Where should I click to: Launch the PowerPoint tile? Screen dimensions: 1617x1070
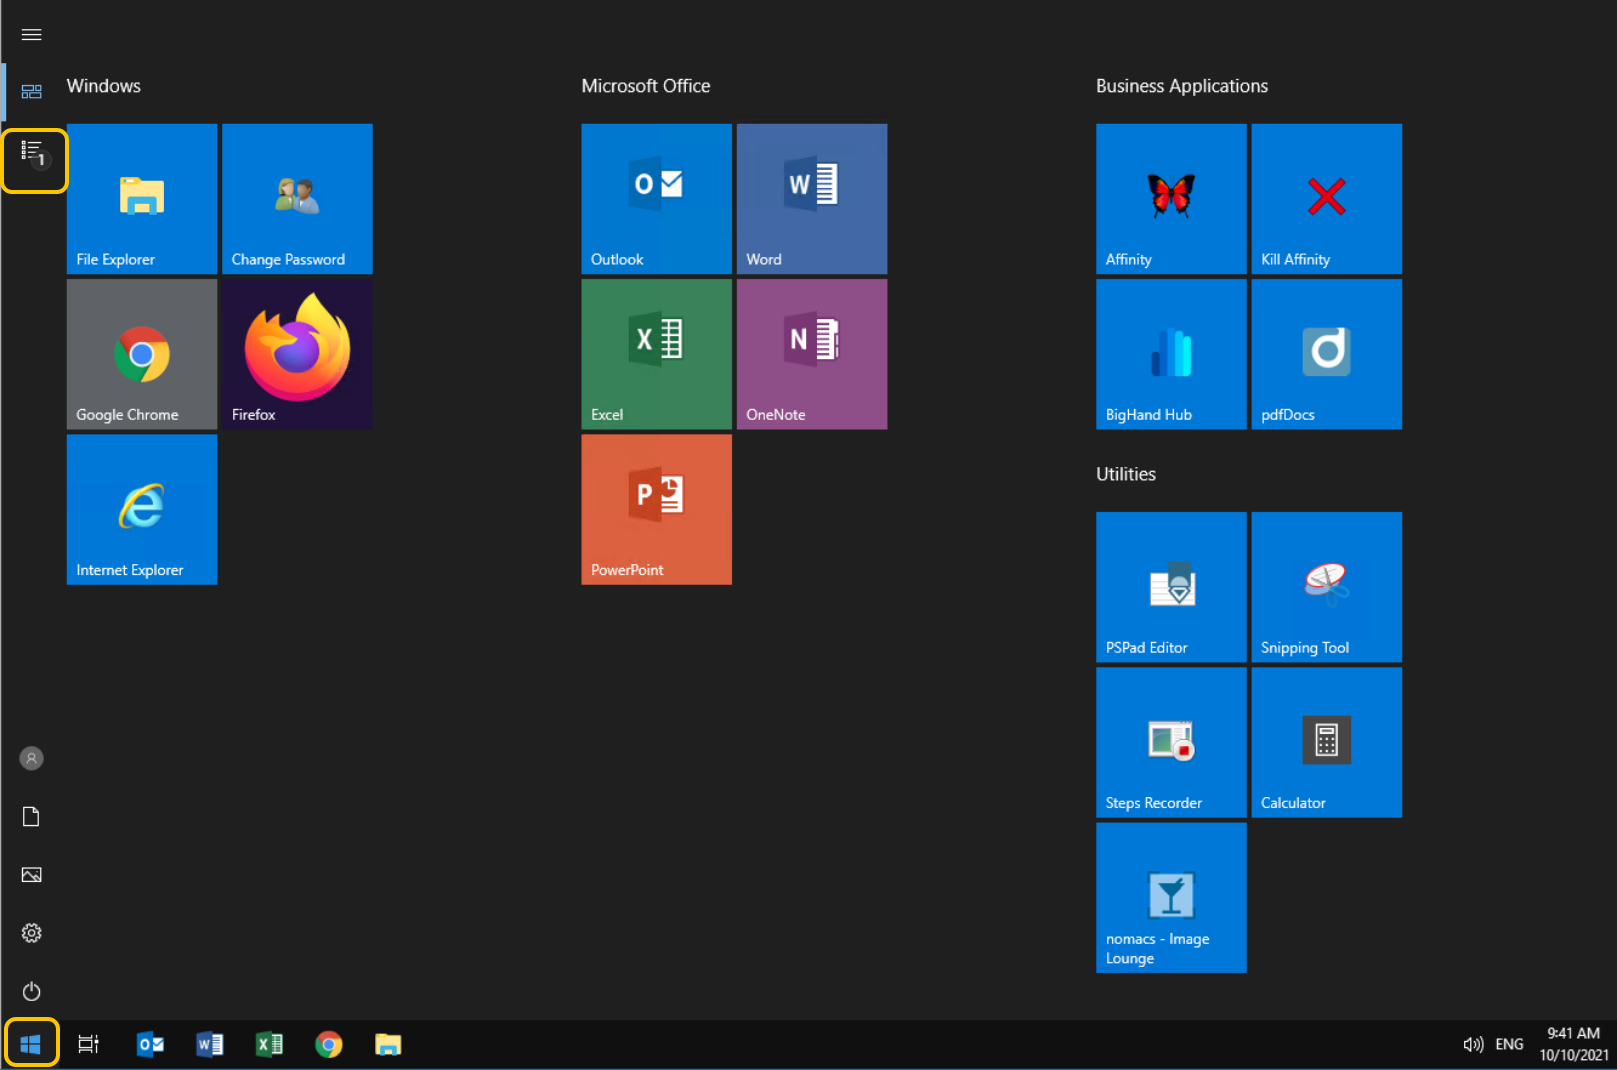[656, 509]
